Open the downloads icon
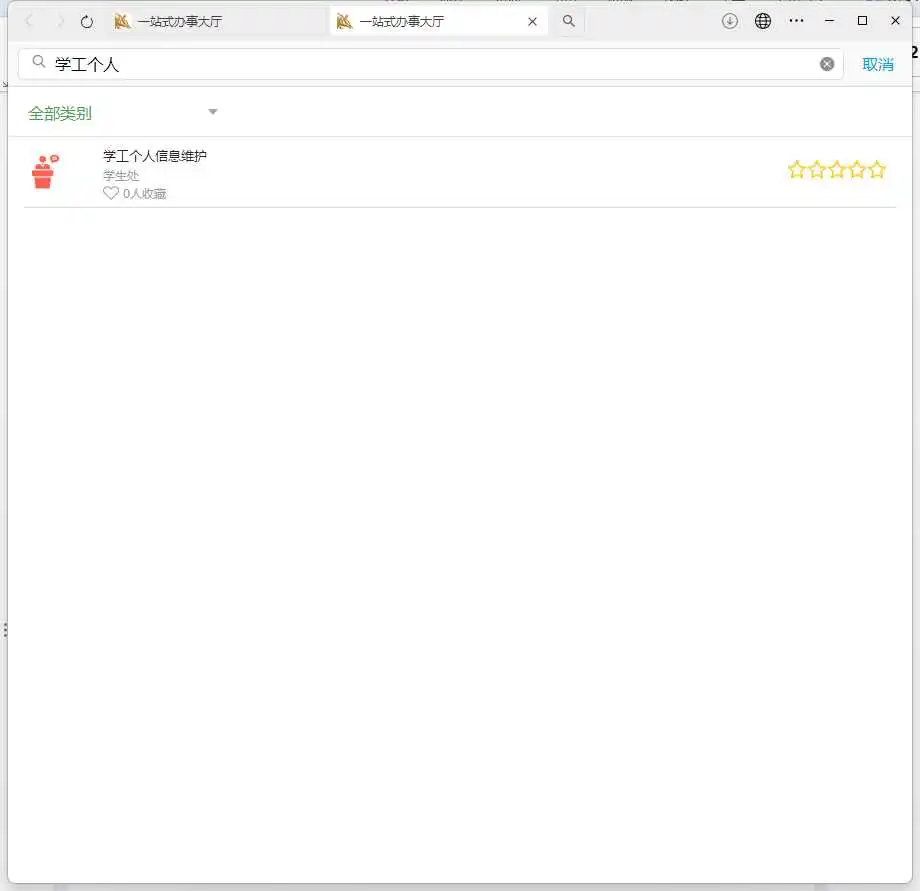Viewport: 920px width, 891px height. click(x=730, y=21)
